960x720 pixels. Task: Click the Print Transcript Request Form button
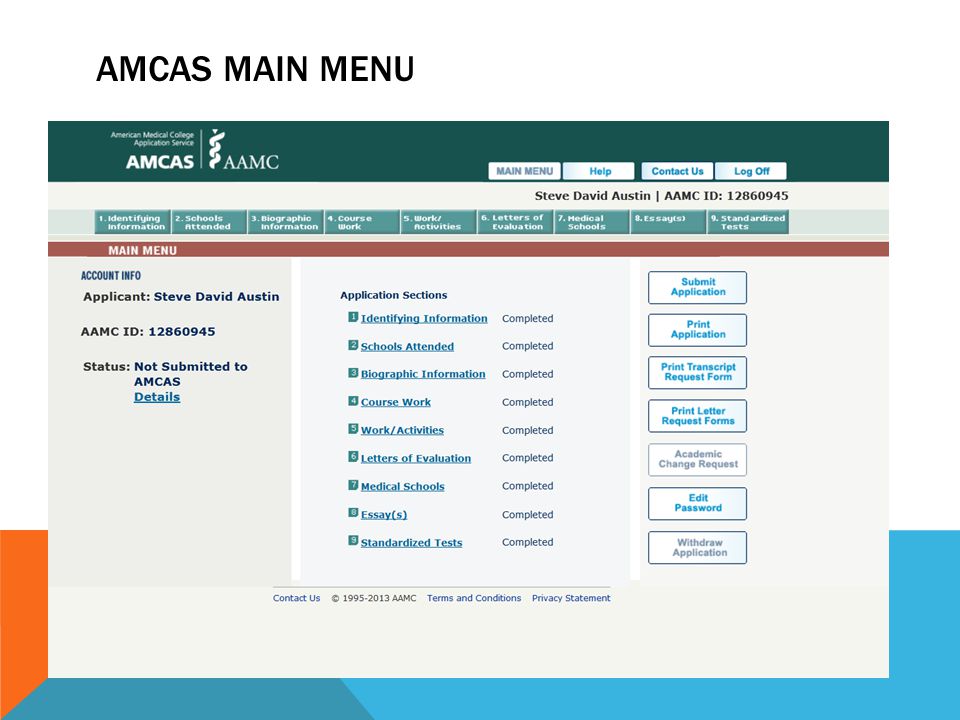pyautogui.click(x=697, y=372)
